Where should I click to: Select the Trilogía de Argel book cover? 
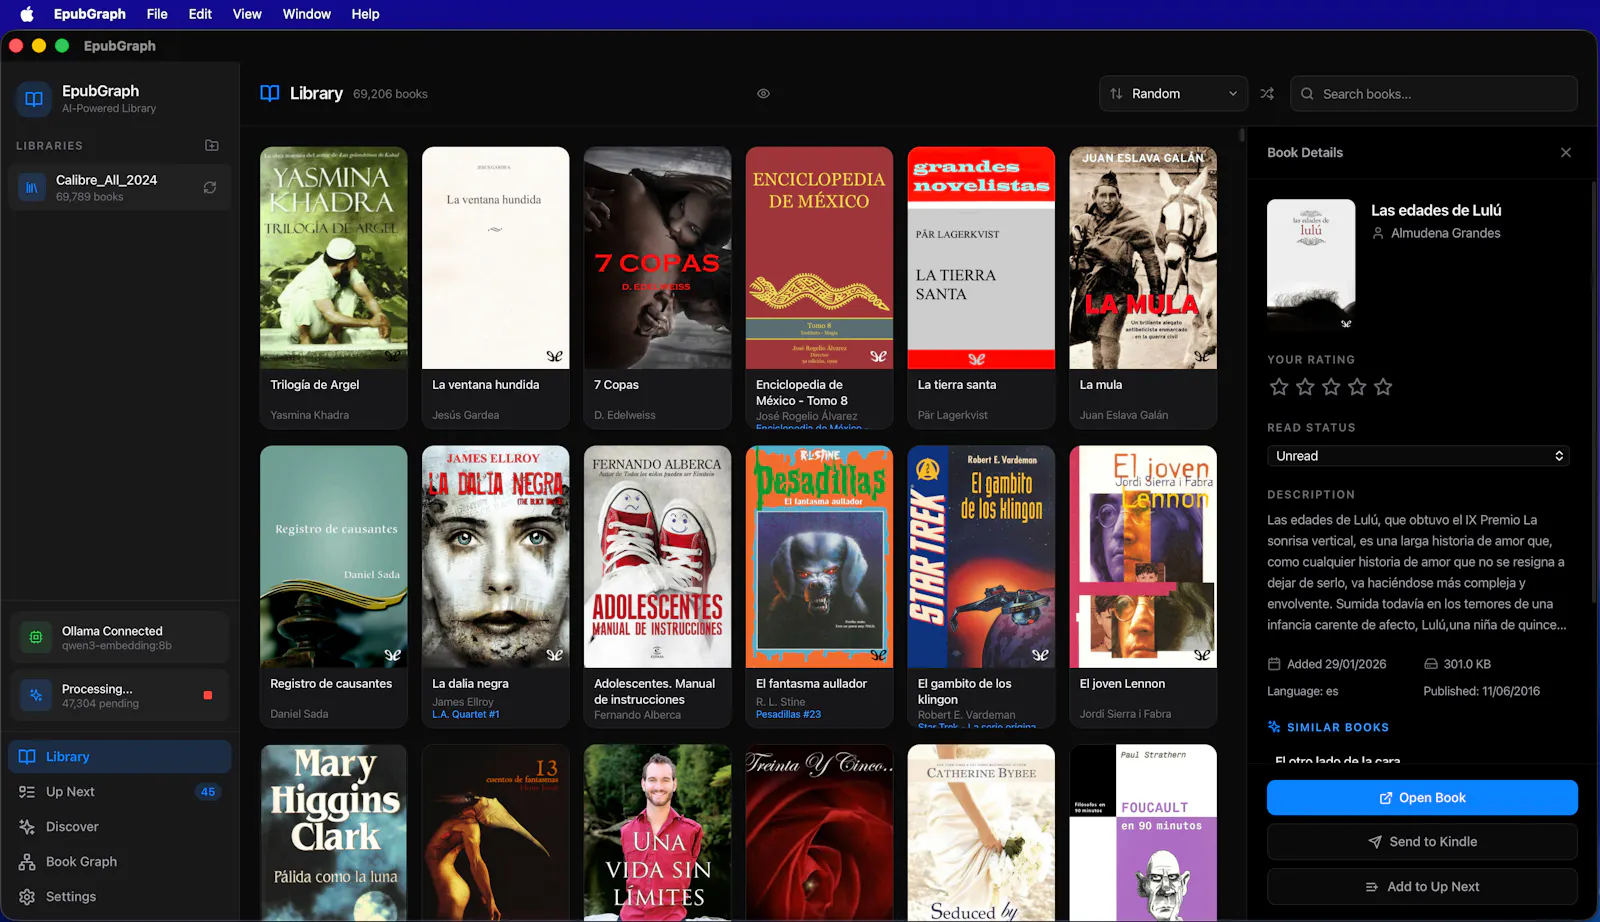(334, 258)
